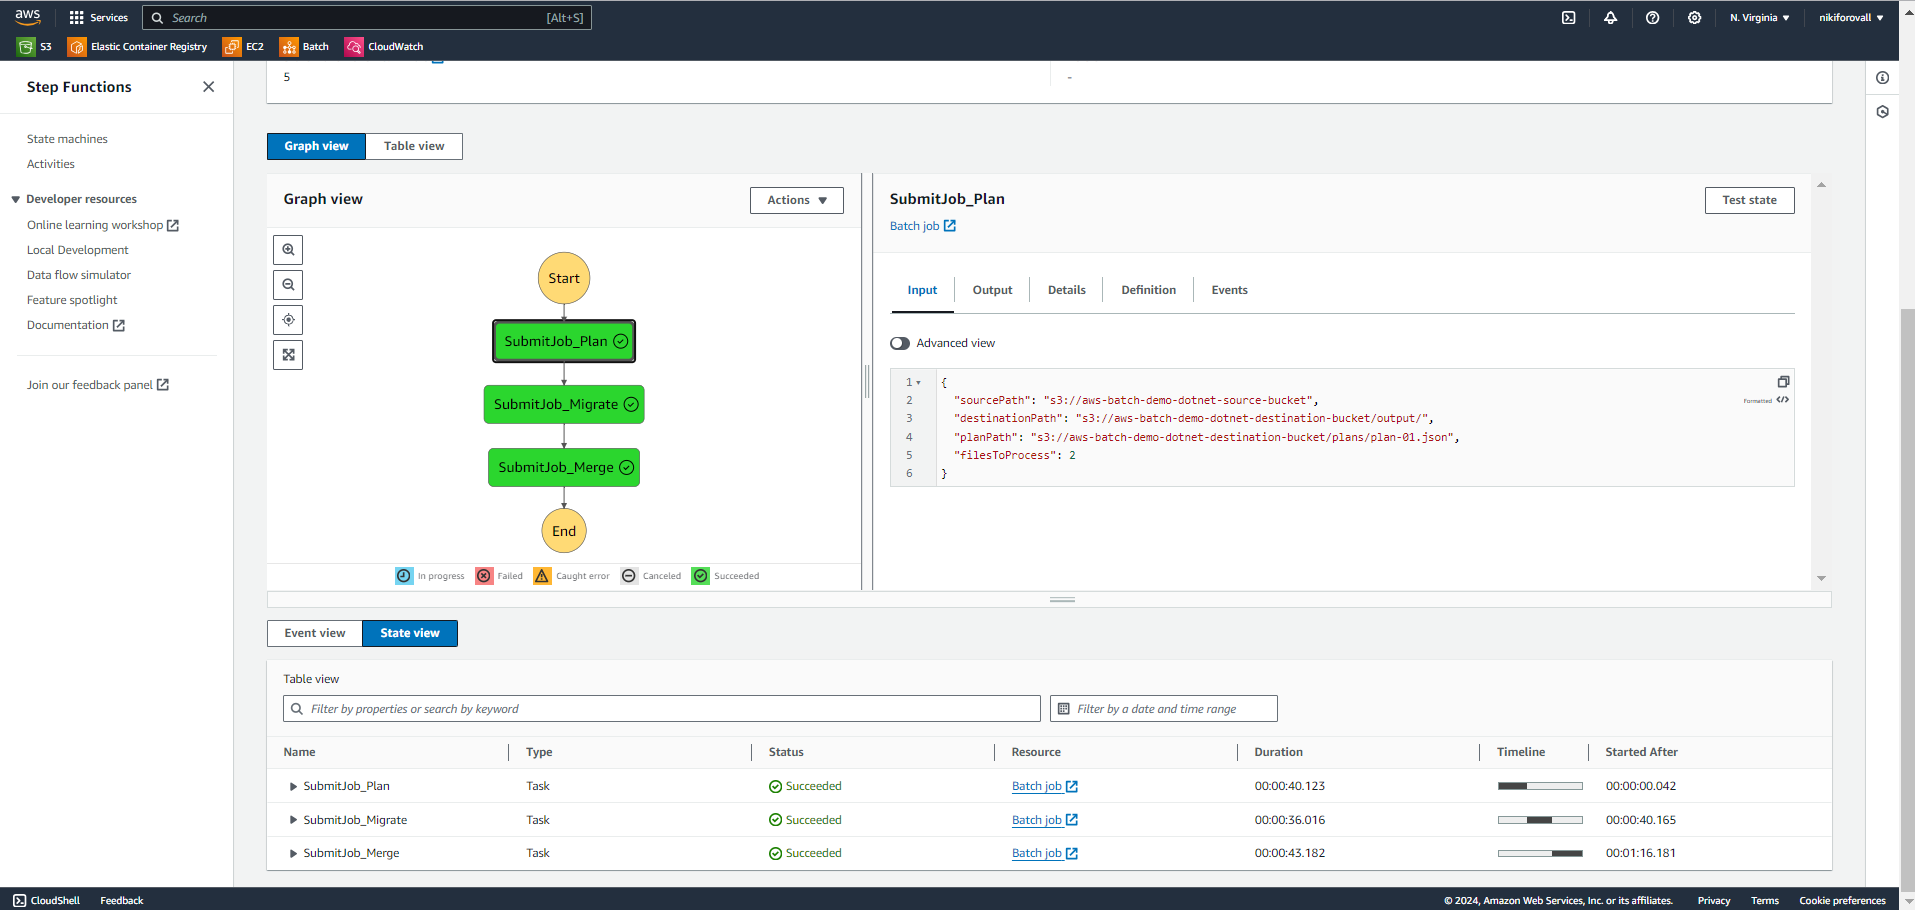The image size is (1915, 910).
Task: Open Batch favorite shortcut
Action: (304, 47)
